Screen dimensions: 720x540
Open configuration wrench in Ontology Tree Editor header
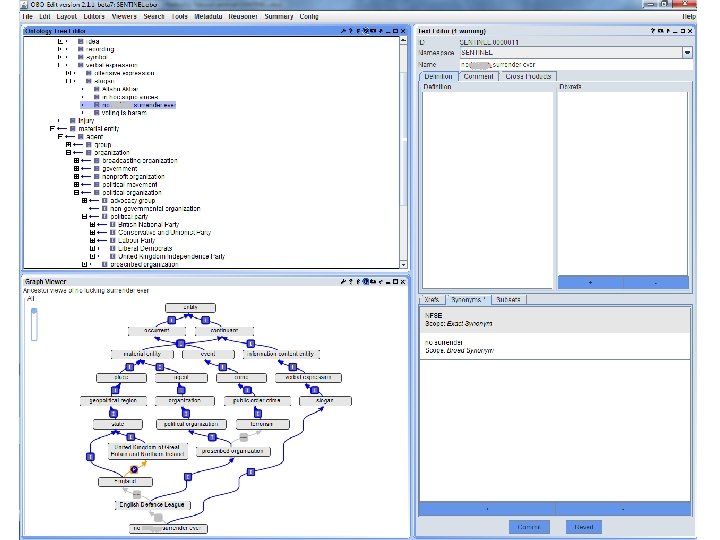(x=343, y=31)
